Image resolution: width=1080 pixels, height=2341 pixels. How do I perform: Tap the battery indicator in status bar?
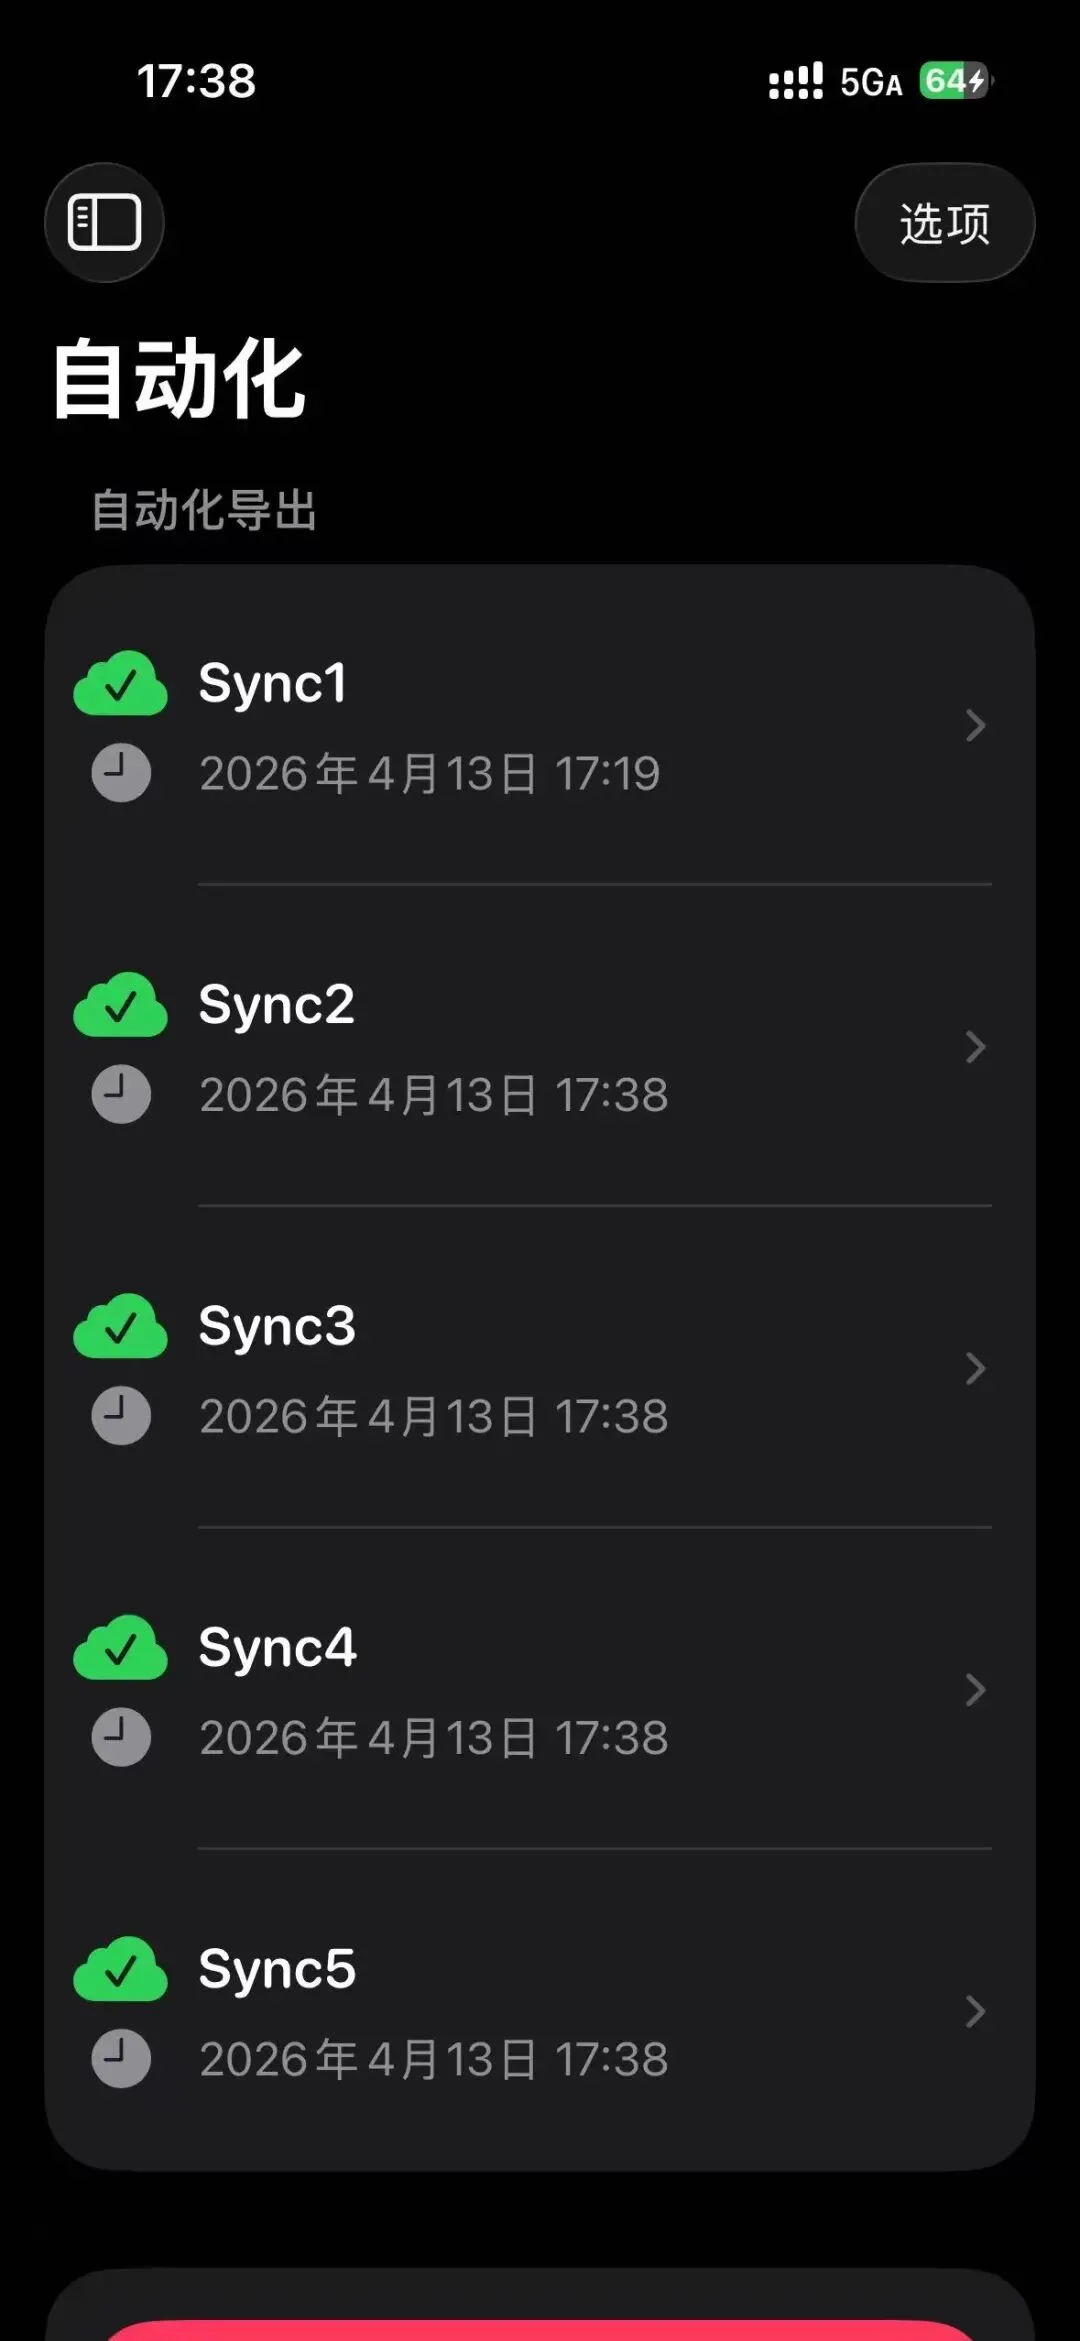click(956, 81)
